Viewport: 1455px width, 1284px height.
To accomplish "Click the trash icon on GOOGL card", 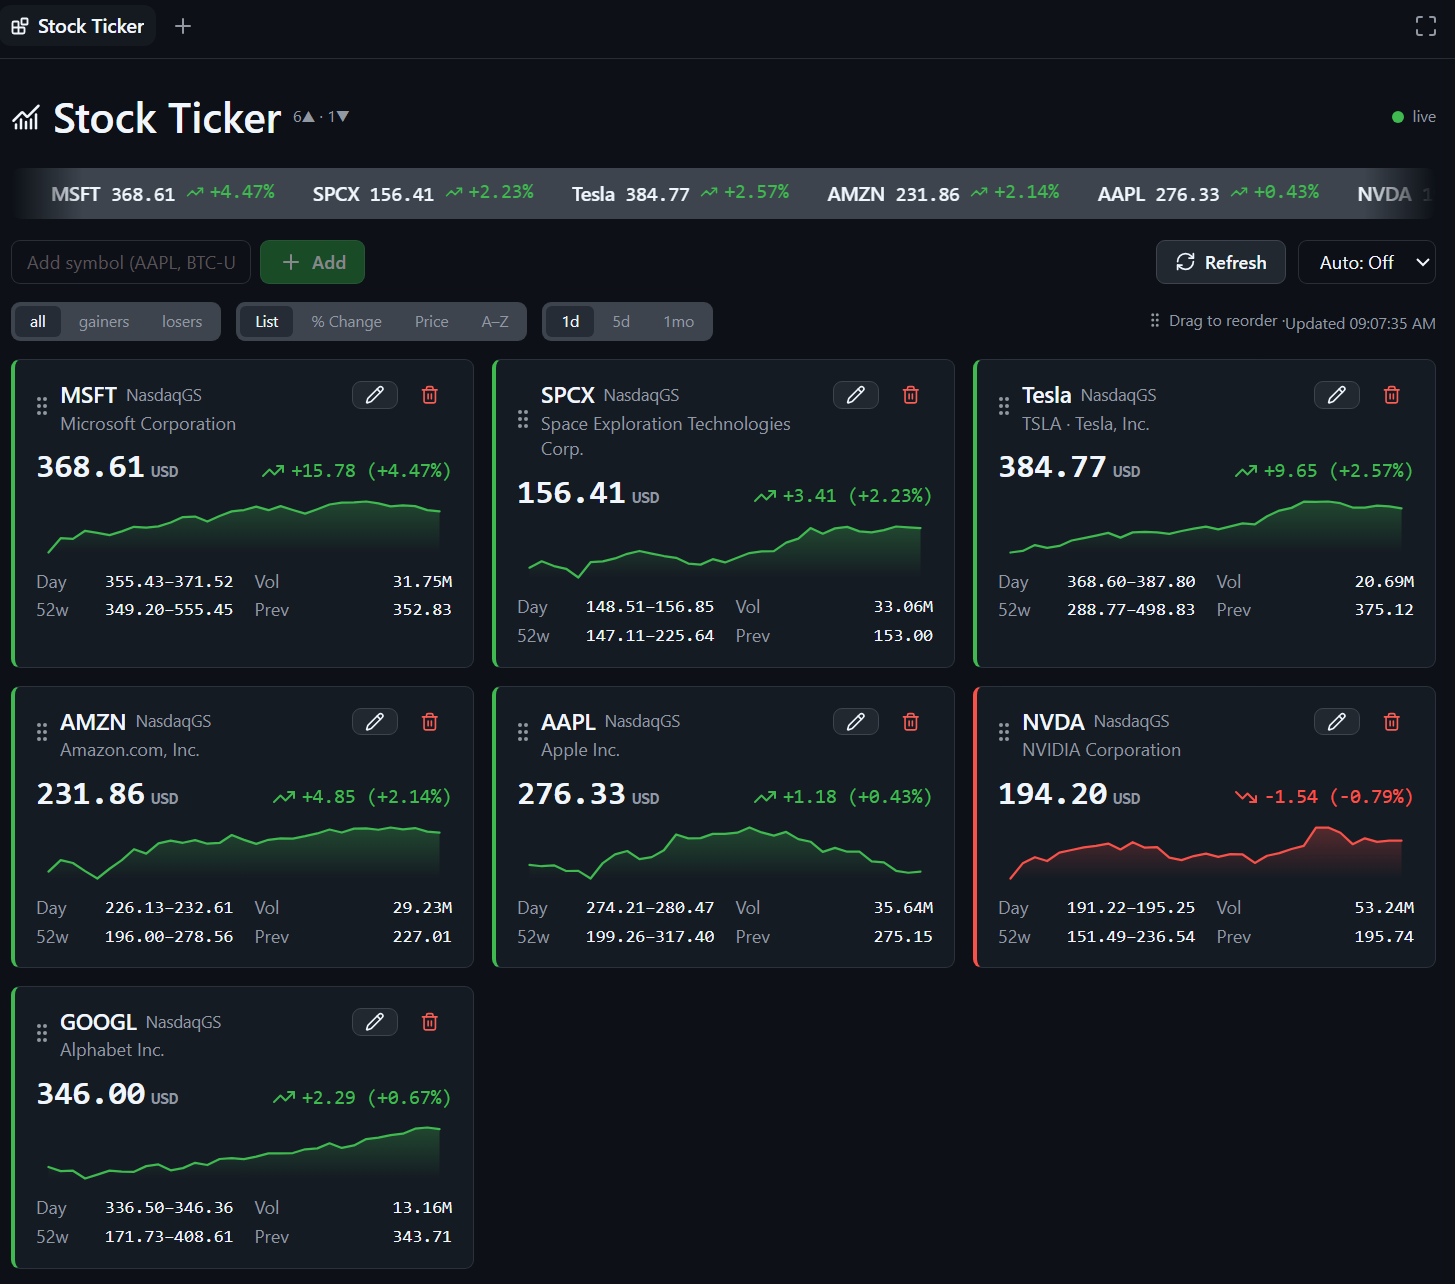I will (x=430, y=1022).
